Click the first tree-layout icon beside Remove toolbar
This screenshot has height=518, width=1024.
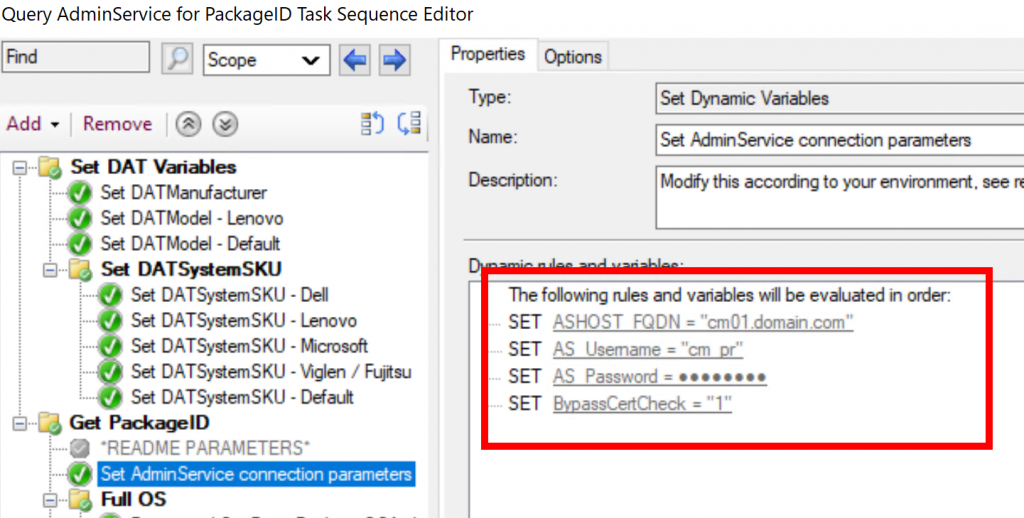point(372,124)
